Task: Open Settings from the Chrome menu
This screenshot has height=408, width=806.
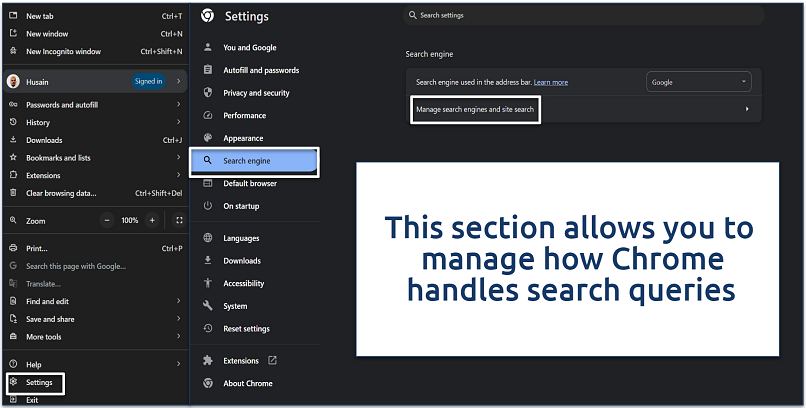Action: point(39,382)
